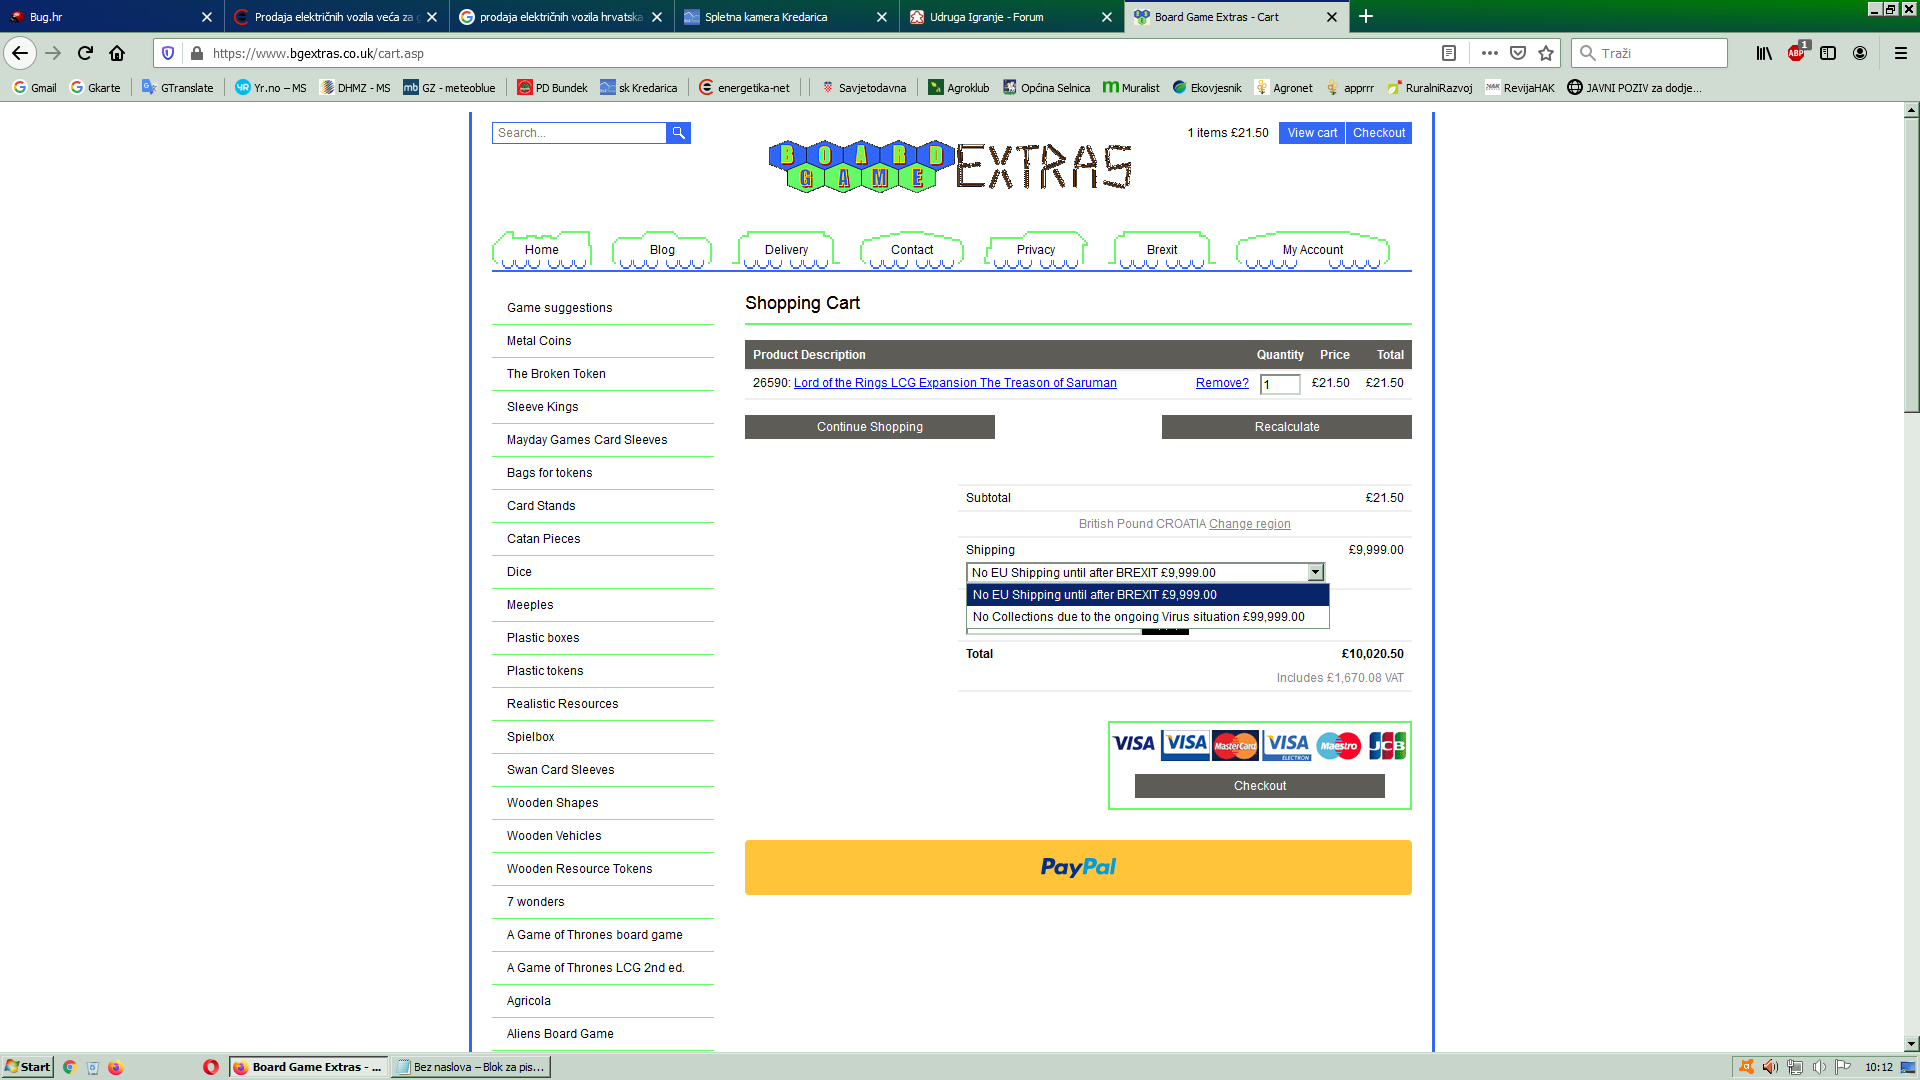Click the Recalculate button

click(1287, 427)
